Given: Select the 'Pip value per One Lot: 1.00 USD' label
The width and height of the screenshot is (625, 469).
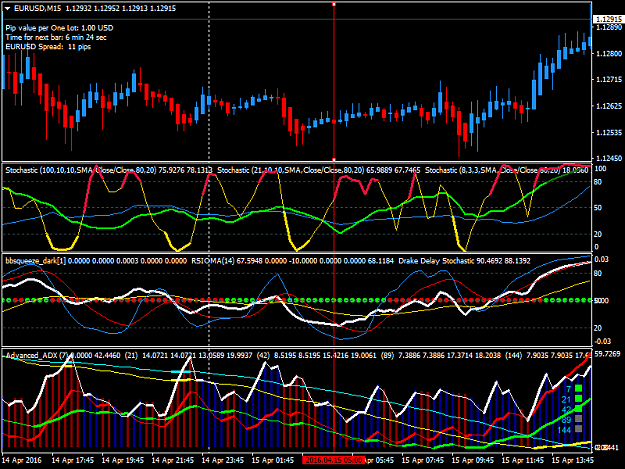Looking at the screenshot, I should click(x=59, y=28).
